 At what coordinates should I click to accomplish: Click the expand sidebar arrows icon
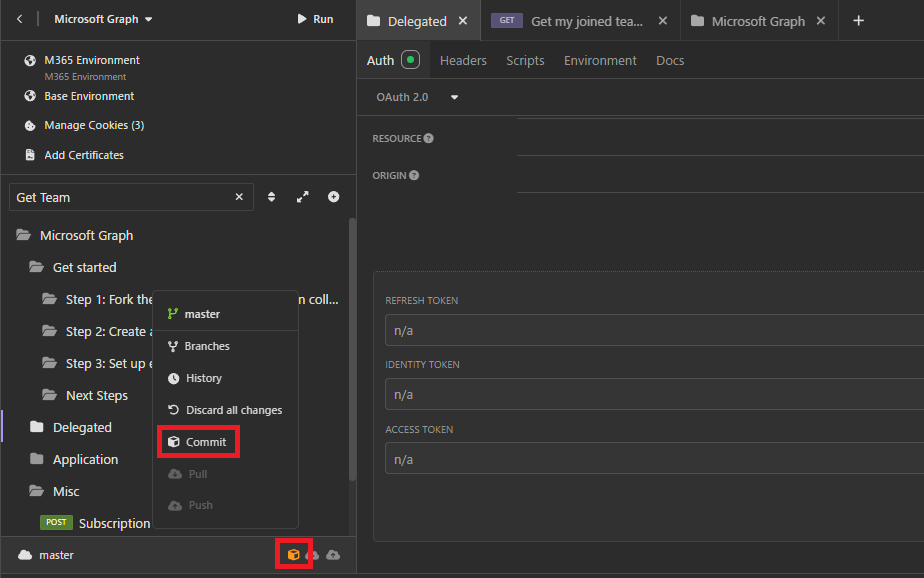tap(302, 197)
